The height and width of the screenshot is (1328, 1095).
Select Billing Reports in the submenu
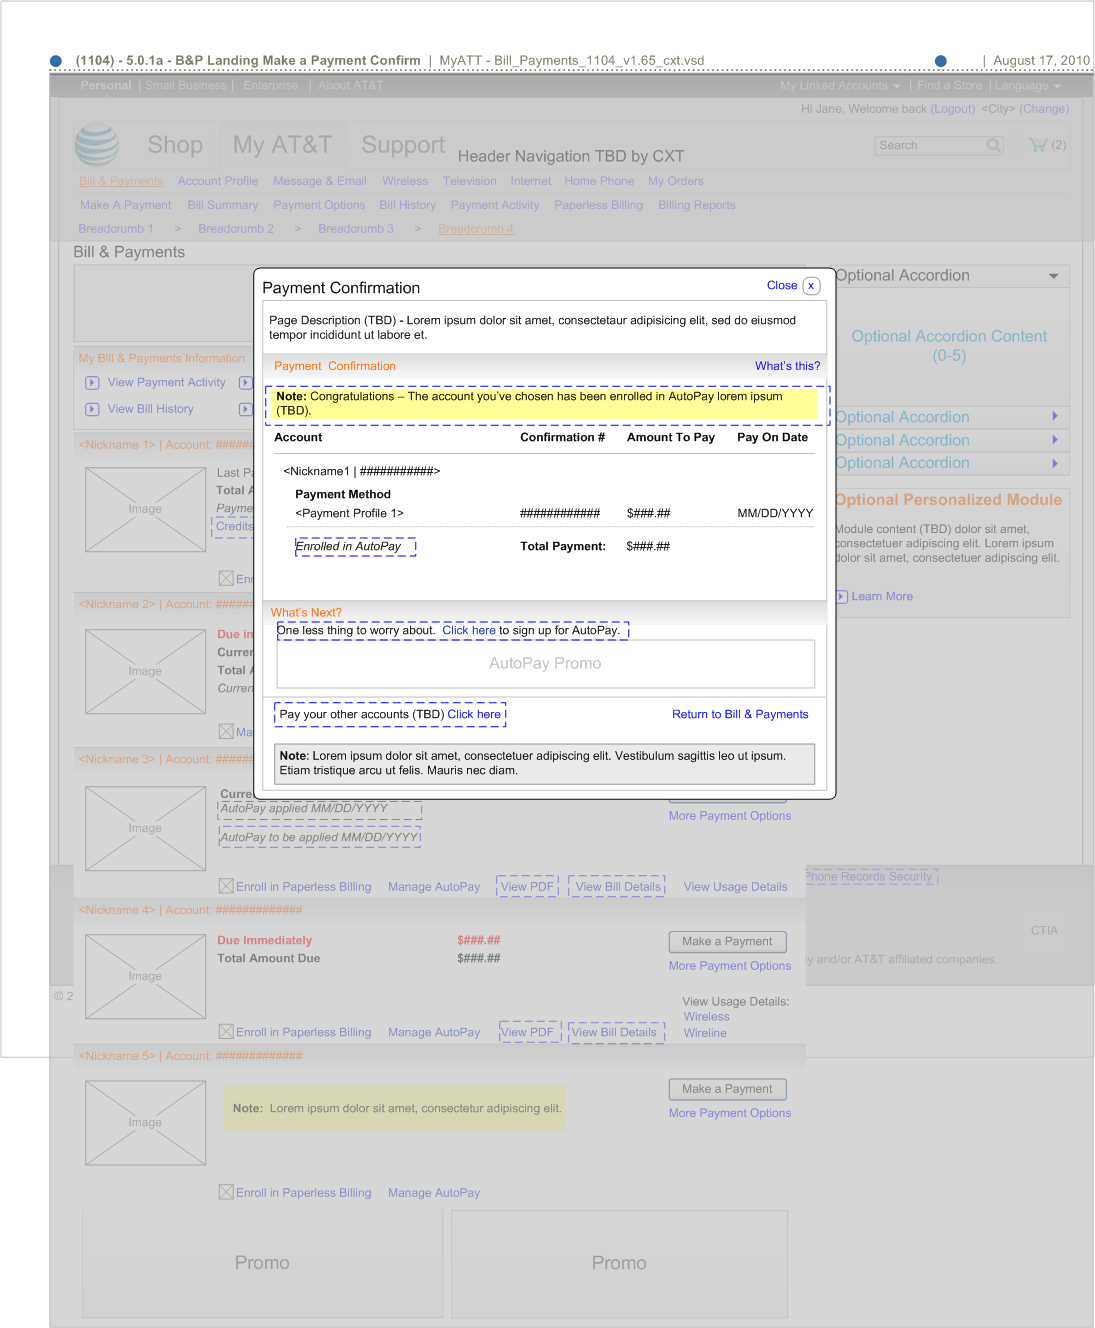697,205
